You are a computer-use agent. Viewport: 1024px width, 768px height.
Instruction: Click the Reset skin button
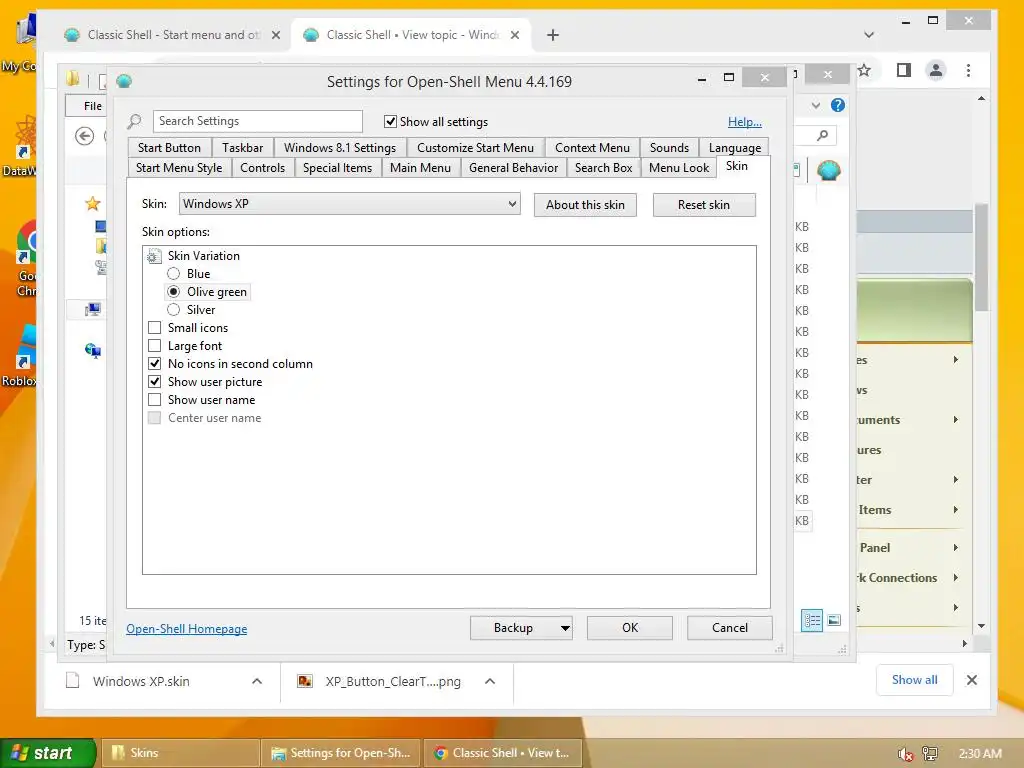[704, 204]
